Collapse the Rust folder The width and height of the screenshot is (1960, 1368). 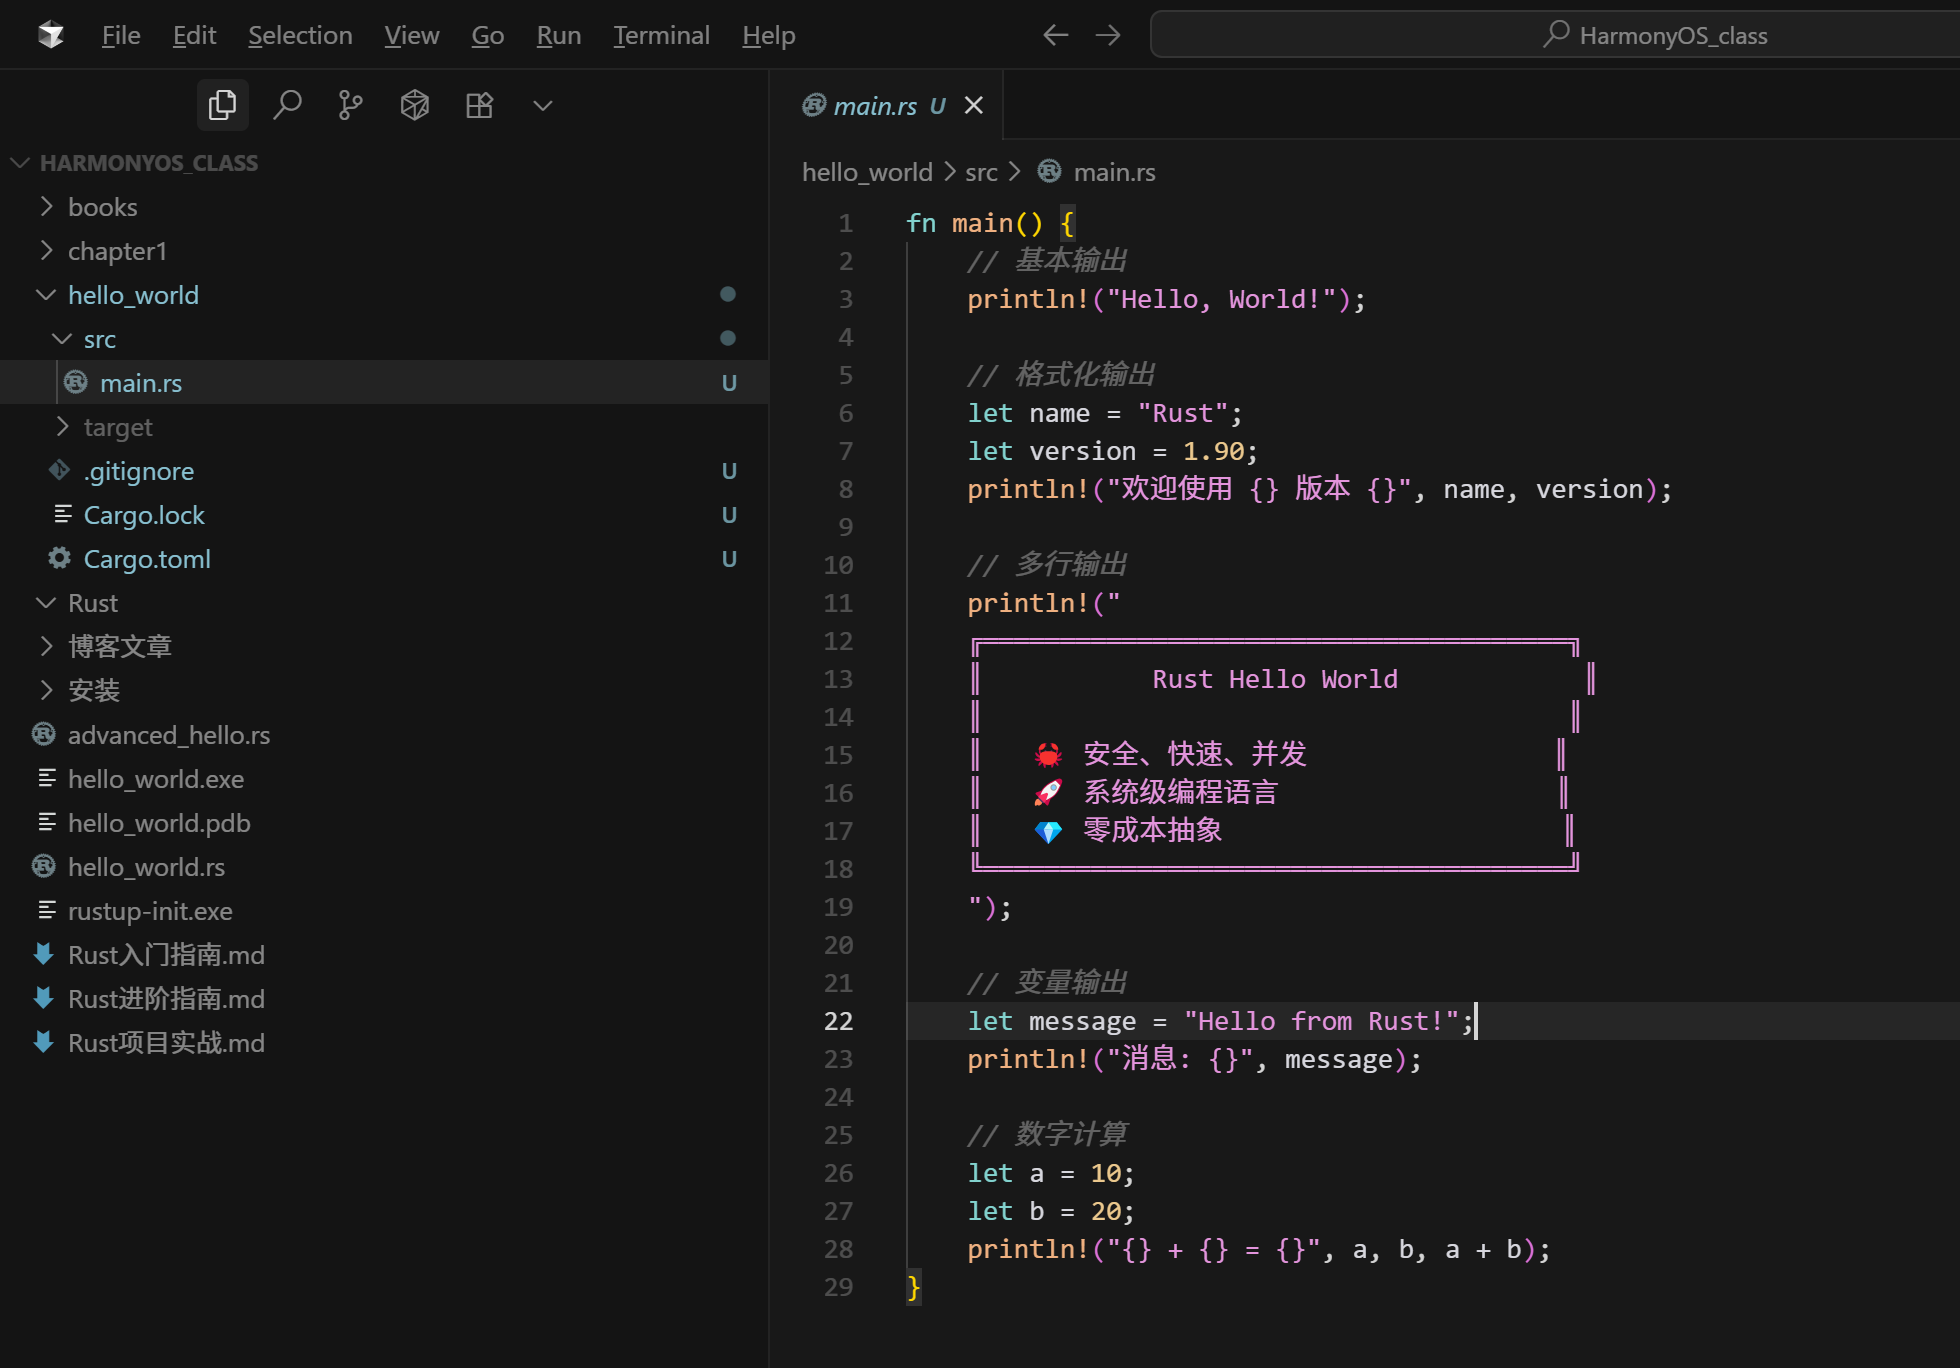[384, 603]
